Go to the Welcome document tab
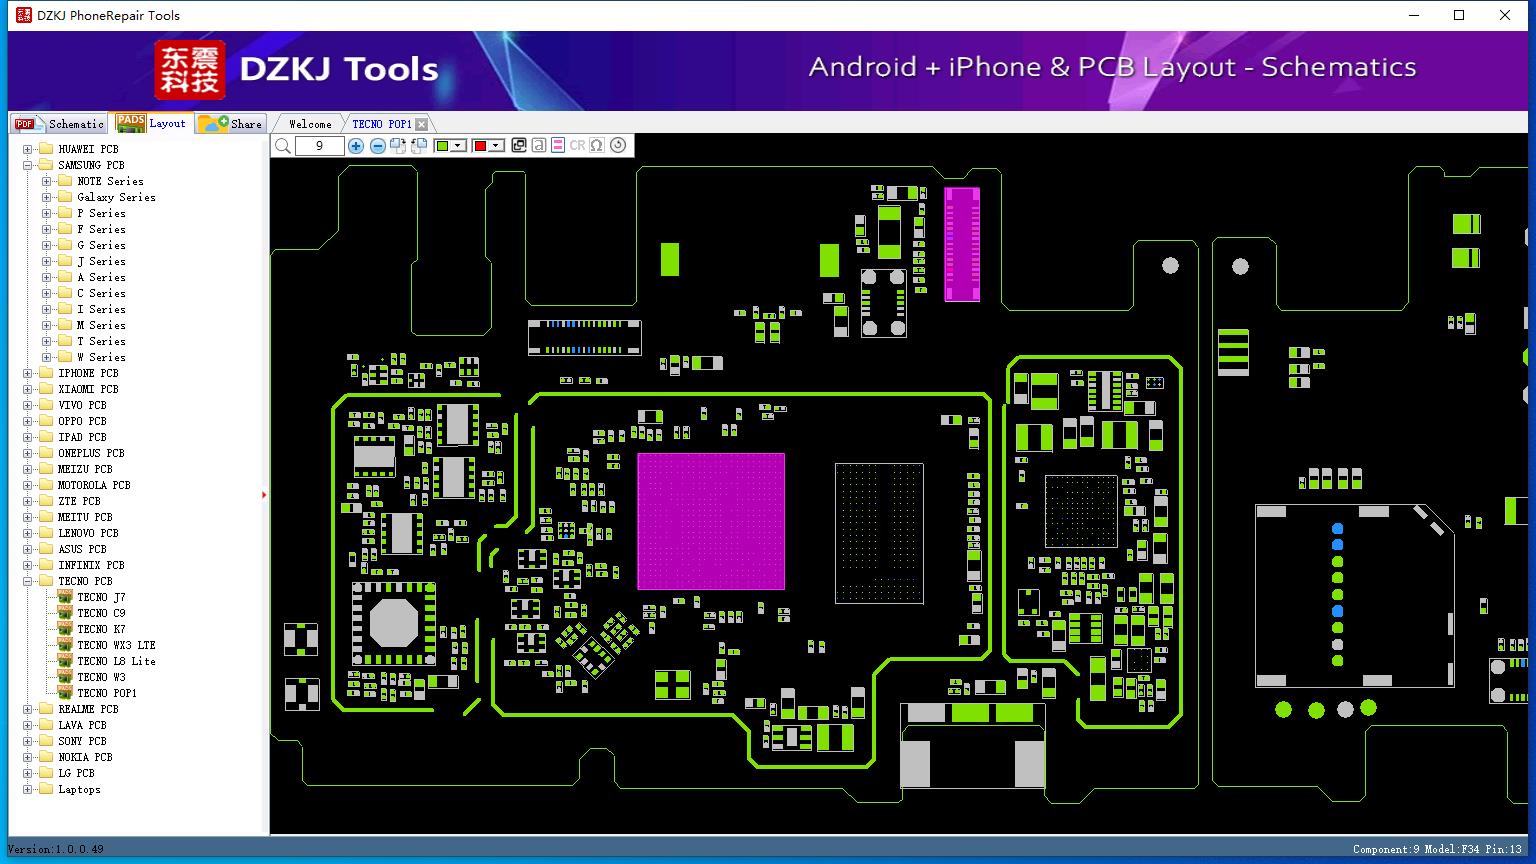 (310, 124)
